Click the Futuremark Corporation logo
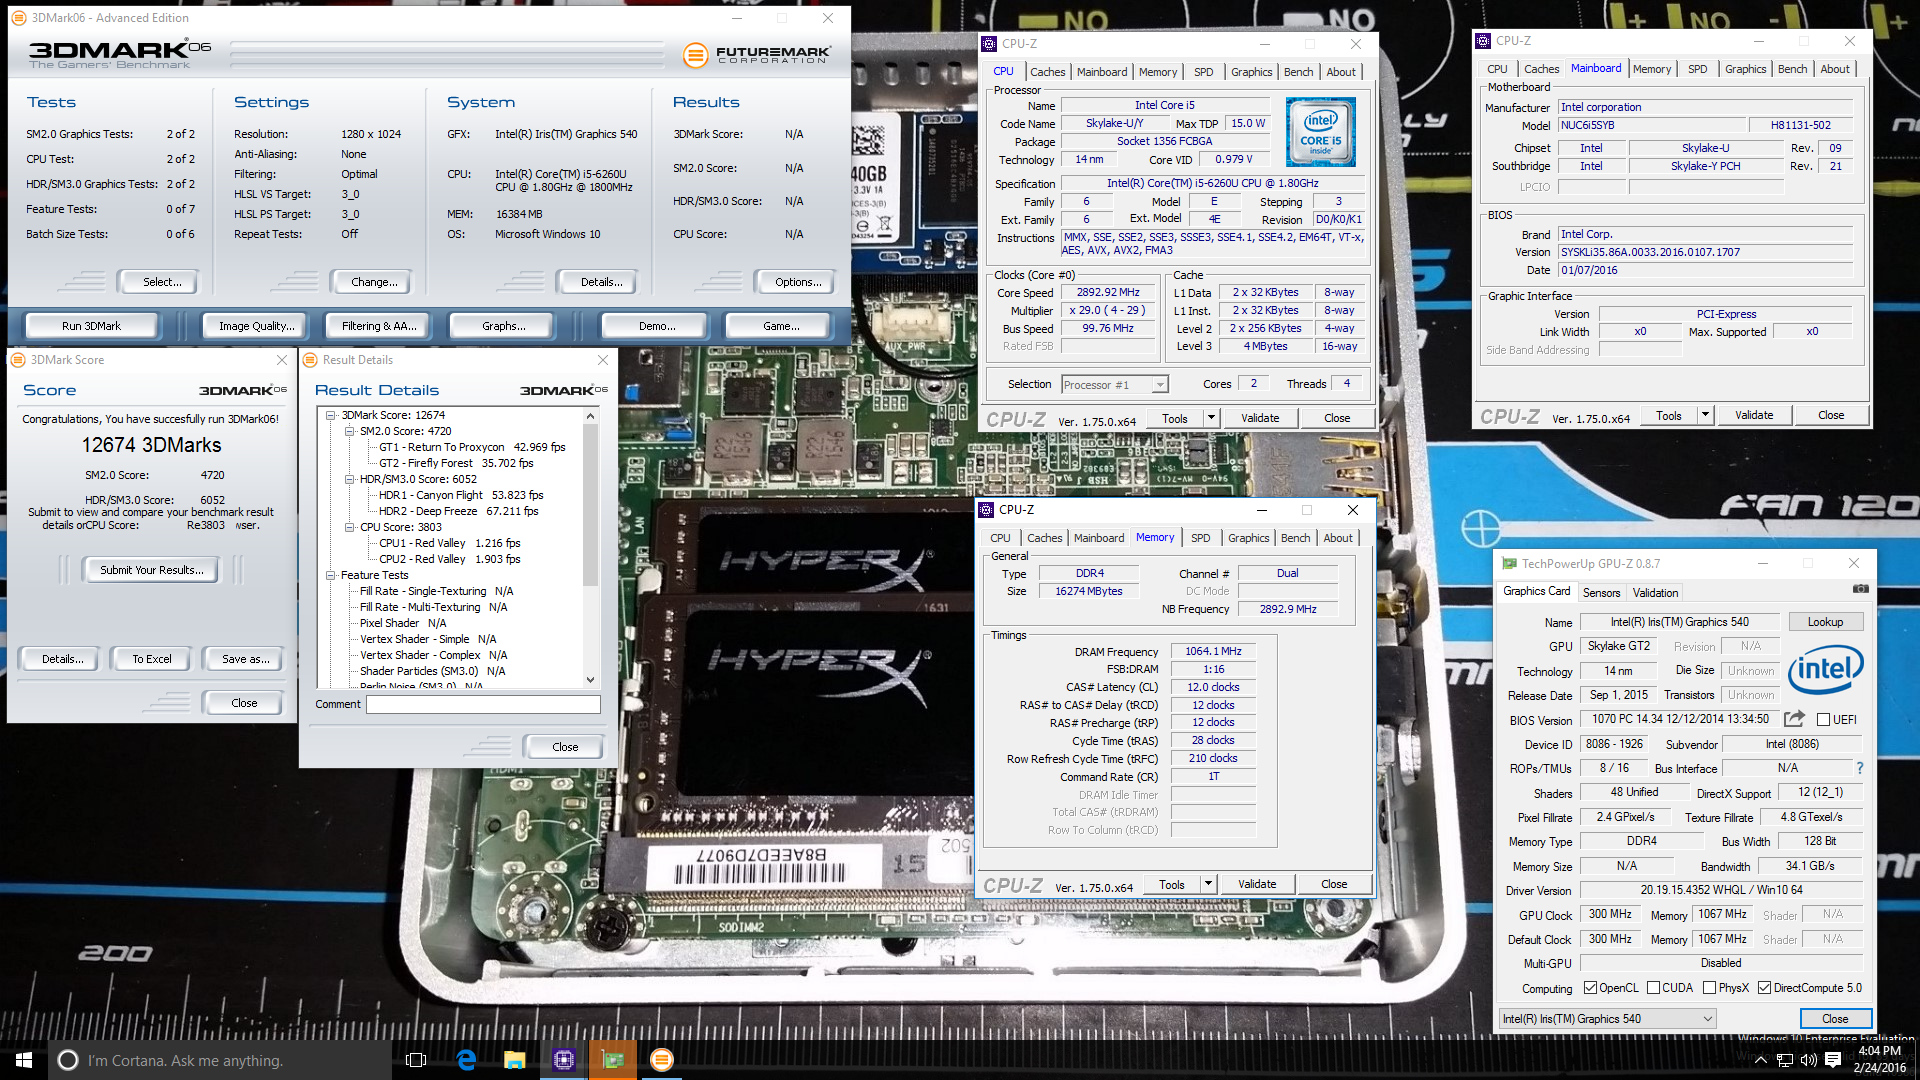Screen dimensions: 1920x1080 (x=757, y=55)
